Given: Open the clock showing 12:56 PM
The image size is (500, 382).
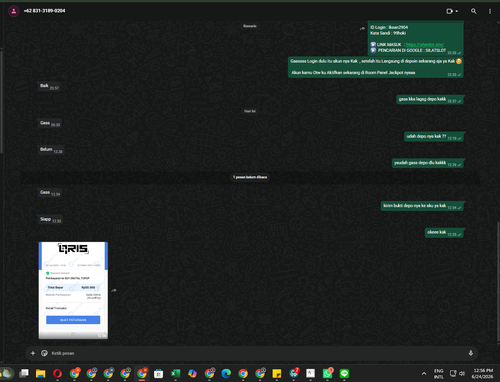Looking at the screenshot, I should coord(483,374).
